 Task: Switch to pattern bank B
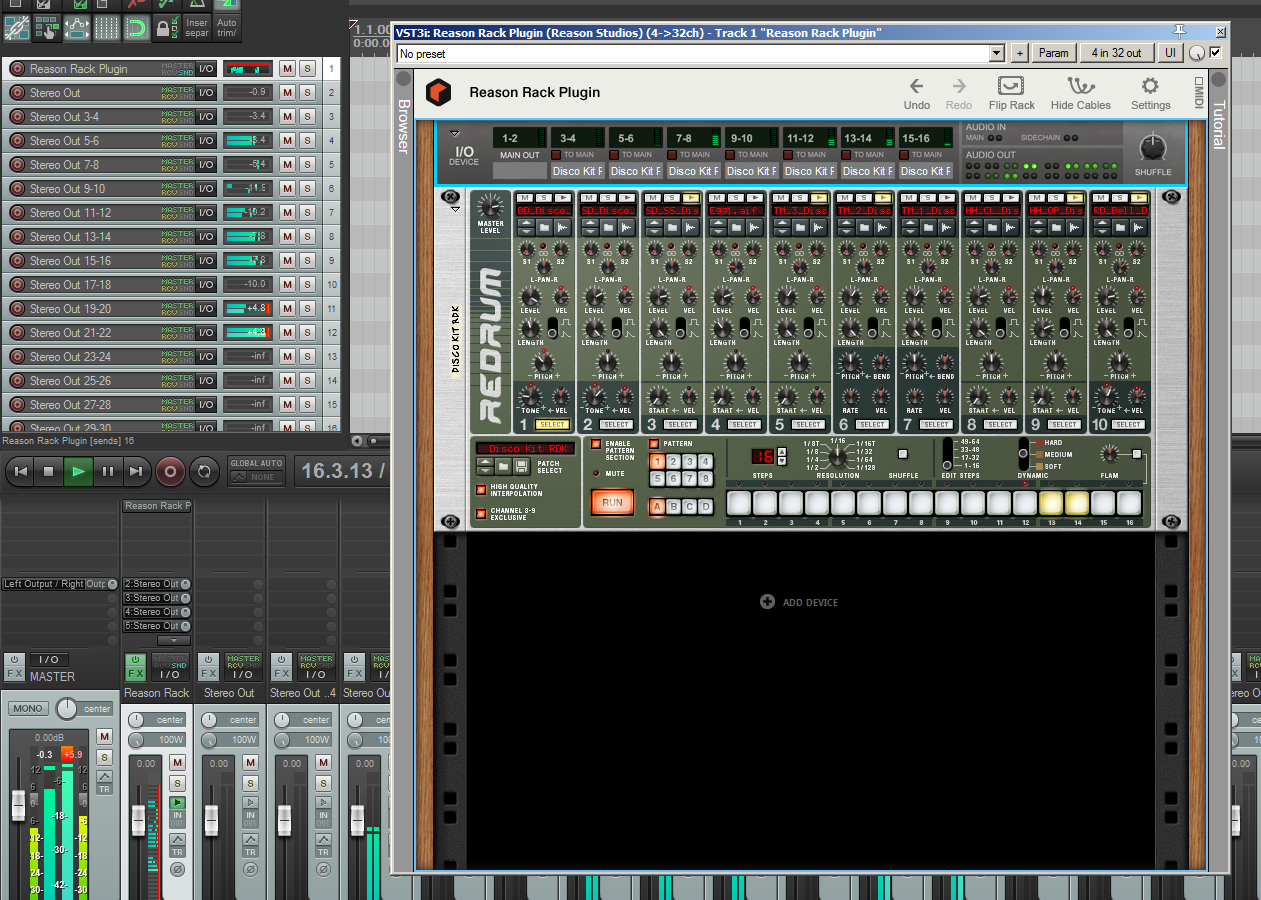click(x=674, y=506)
